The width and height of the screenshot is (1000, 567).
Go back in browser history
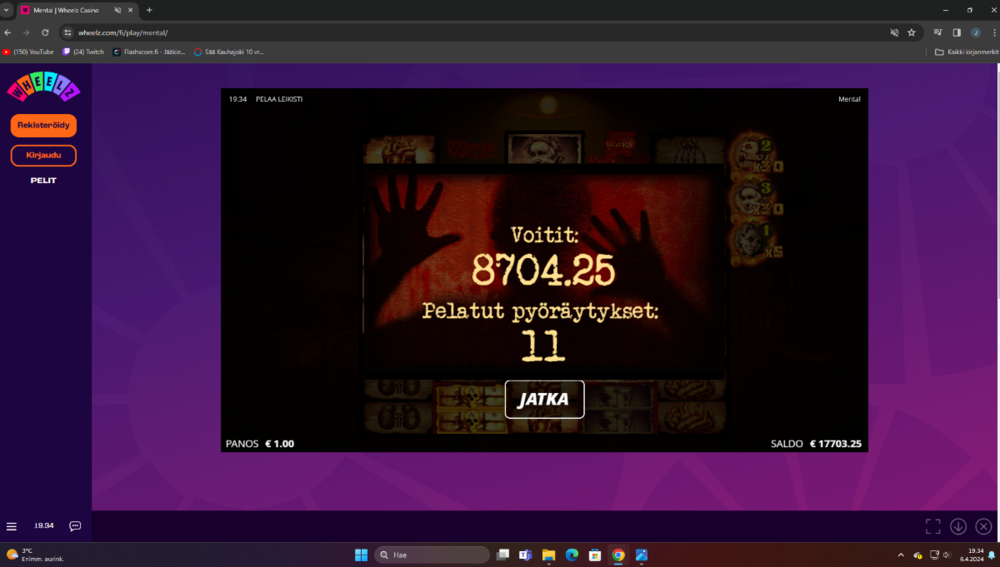click(x=8, y=33)
